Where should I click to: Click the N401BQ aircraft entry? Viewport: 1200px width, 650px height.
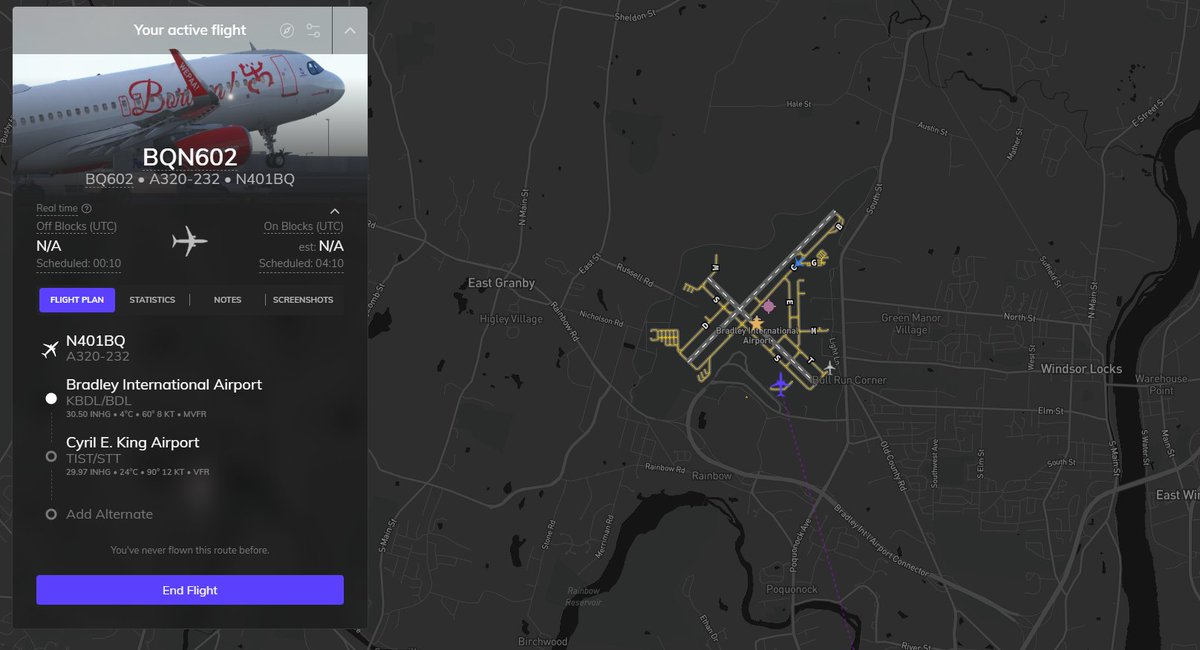96,341
